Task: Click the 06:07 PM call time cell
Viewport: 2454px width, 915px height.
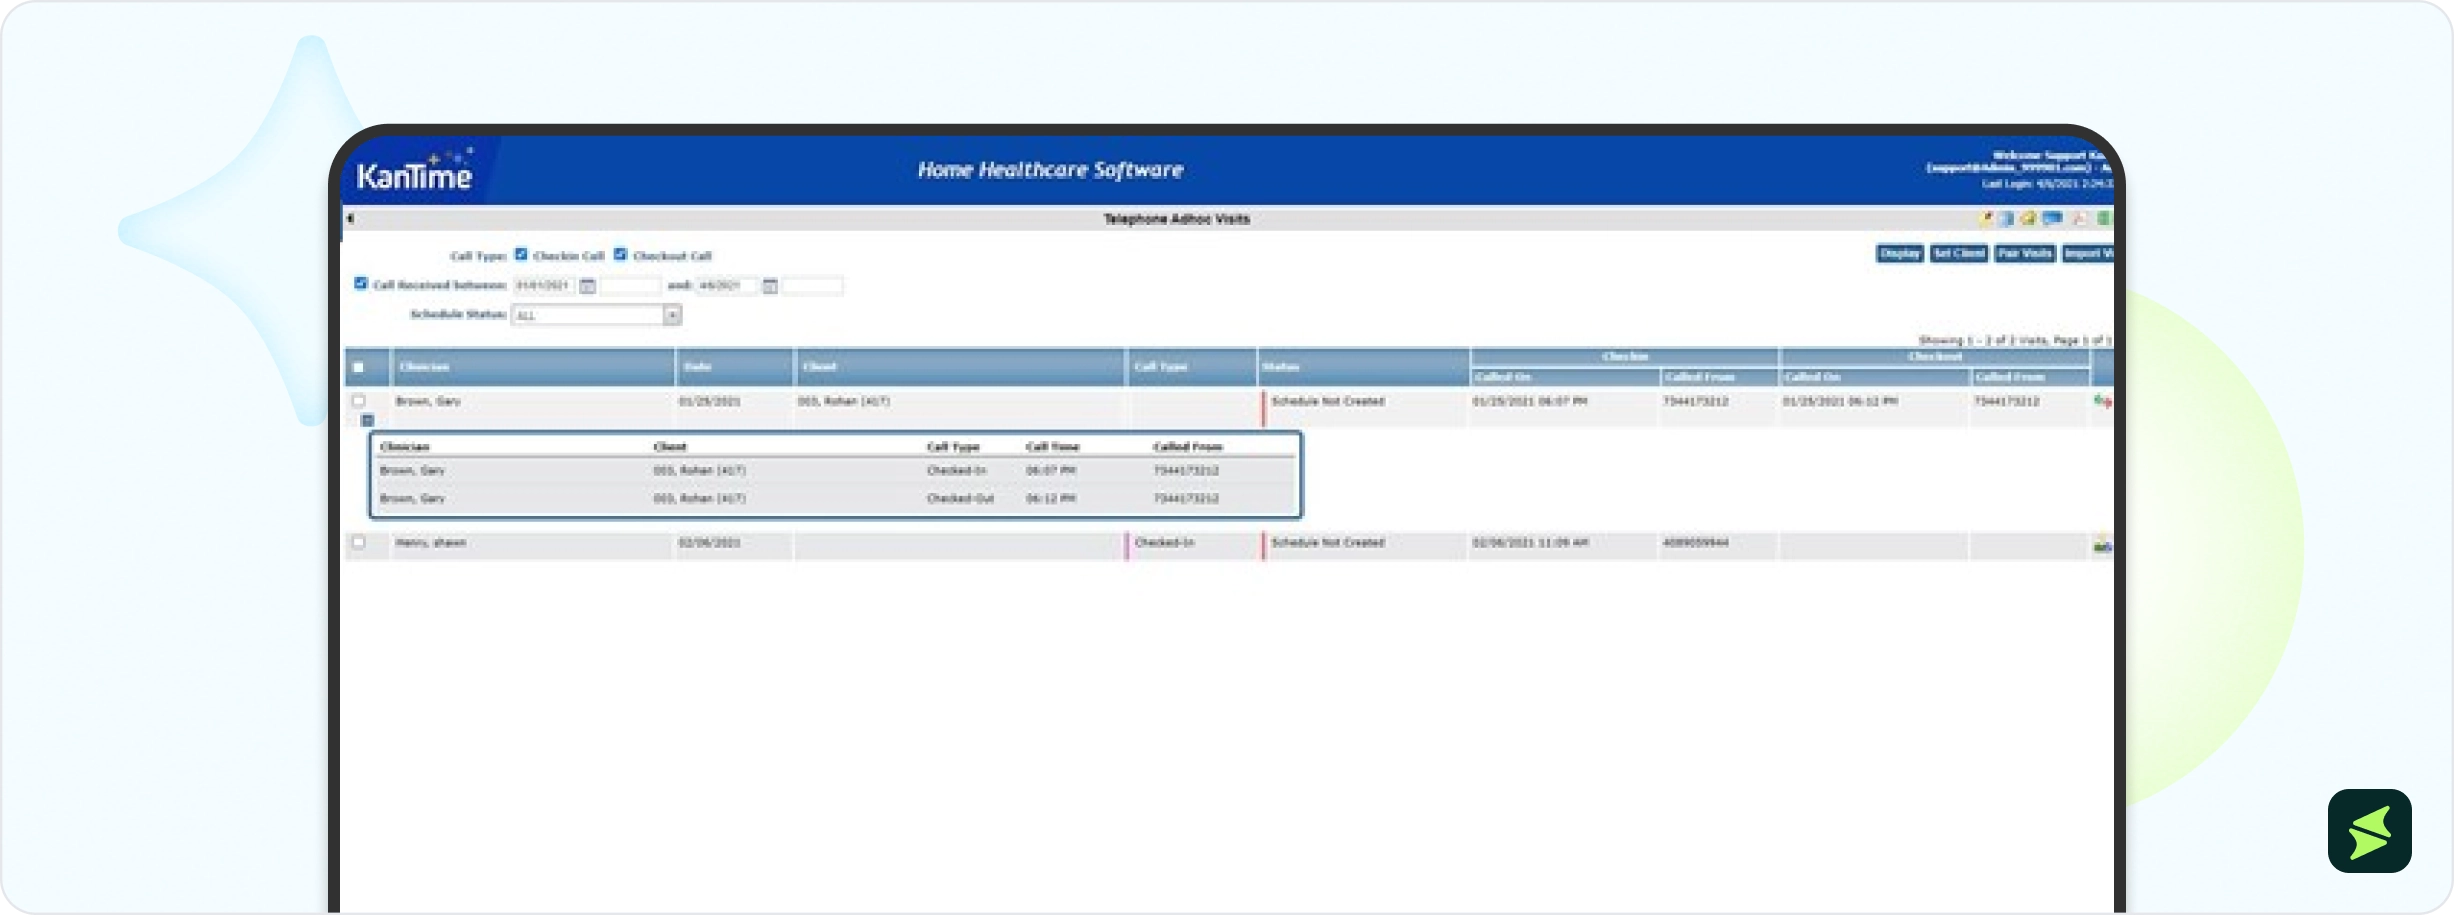Action: click(1050, 470)
